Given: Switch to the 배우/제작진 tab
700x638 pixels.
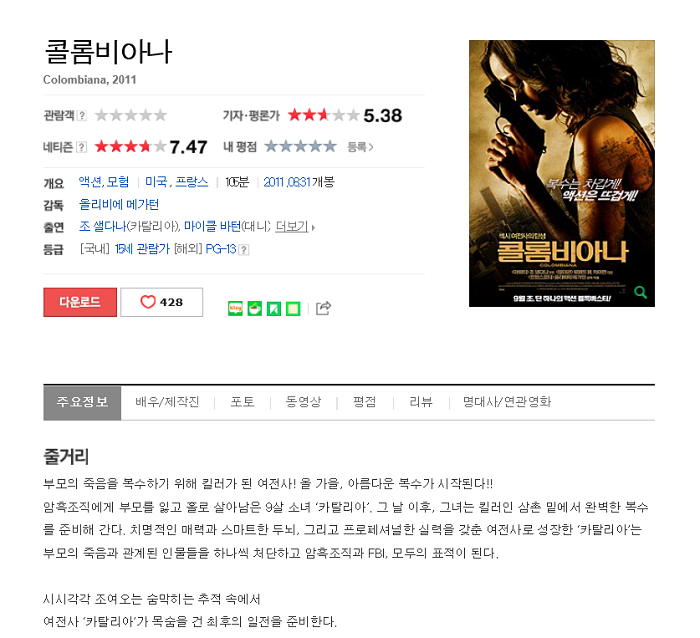Looking at the screenshot, I should pos(167,402).
